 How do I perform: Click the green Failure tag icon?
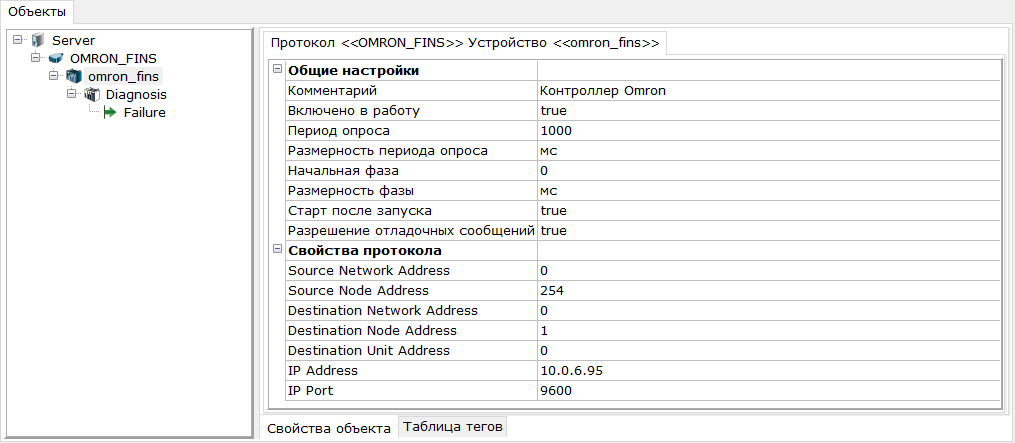(110, 112)
